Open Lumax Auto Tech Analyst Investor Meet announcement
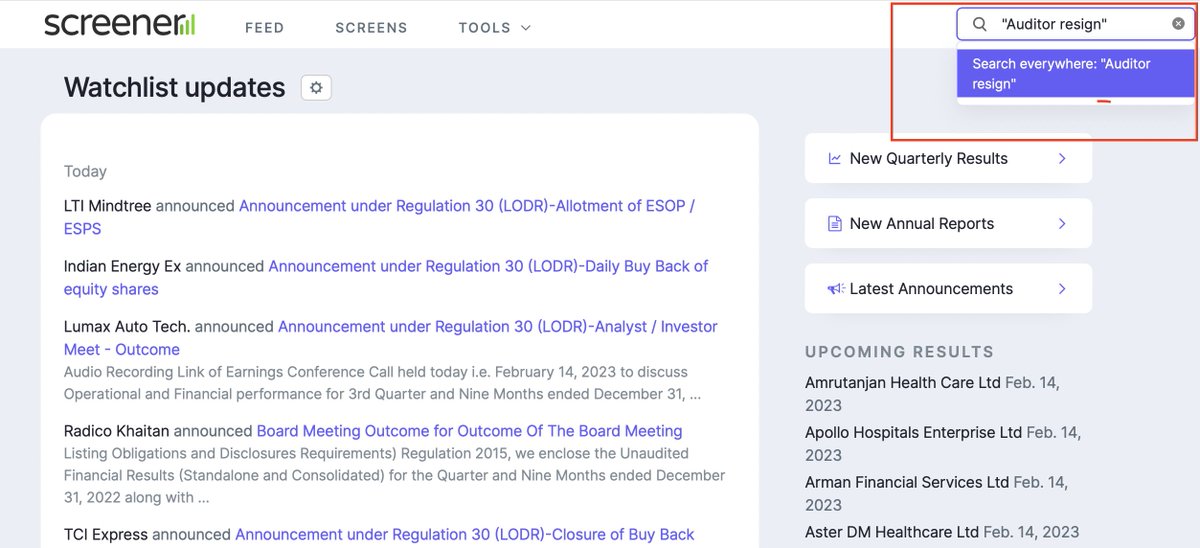Screen dimensions: 1200x548 [x=391, y=337]
